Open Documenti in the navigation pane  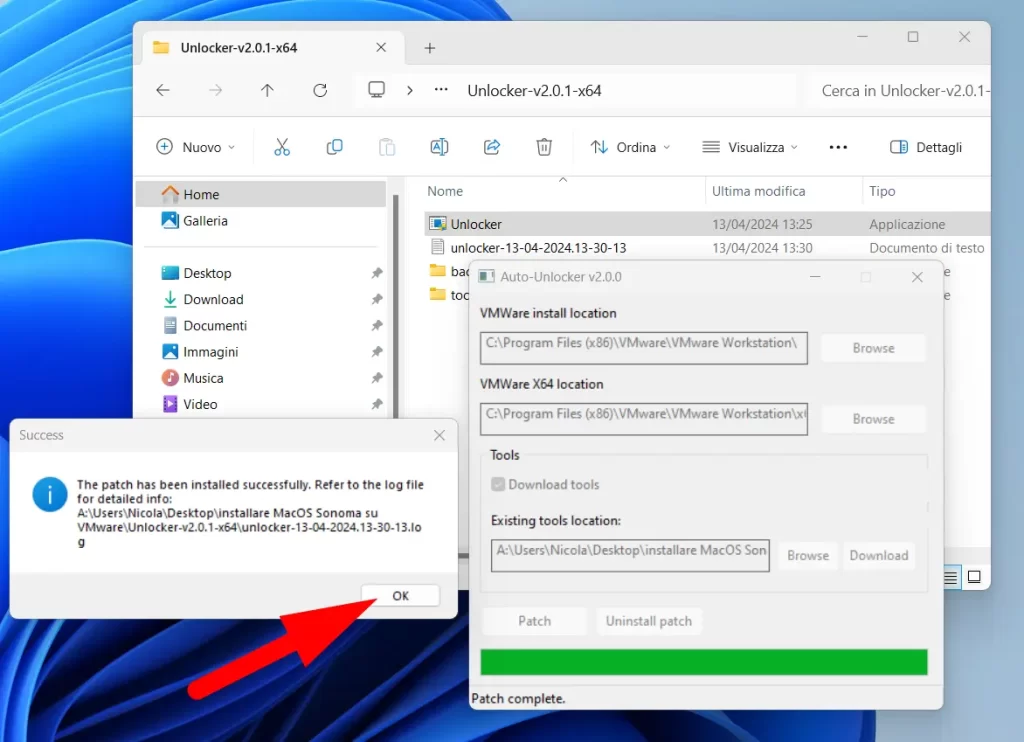pos(261,325)
